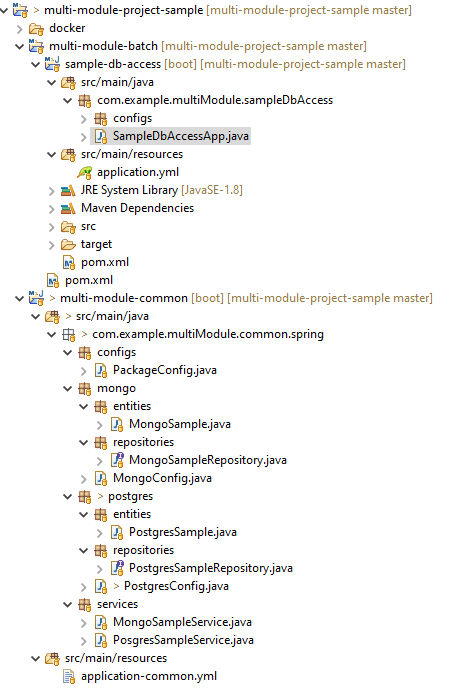The width and height of the screenshot is (460, 688).
Task: Click the MongoSampleService.java file icon
Action: click(x=101, y=622)
